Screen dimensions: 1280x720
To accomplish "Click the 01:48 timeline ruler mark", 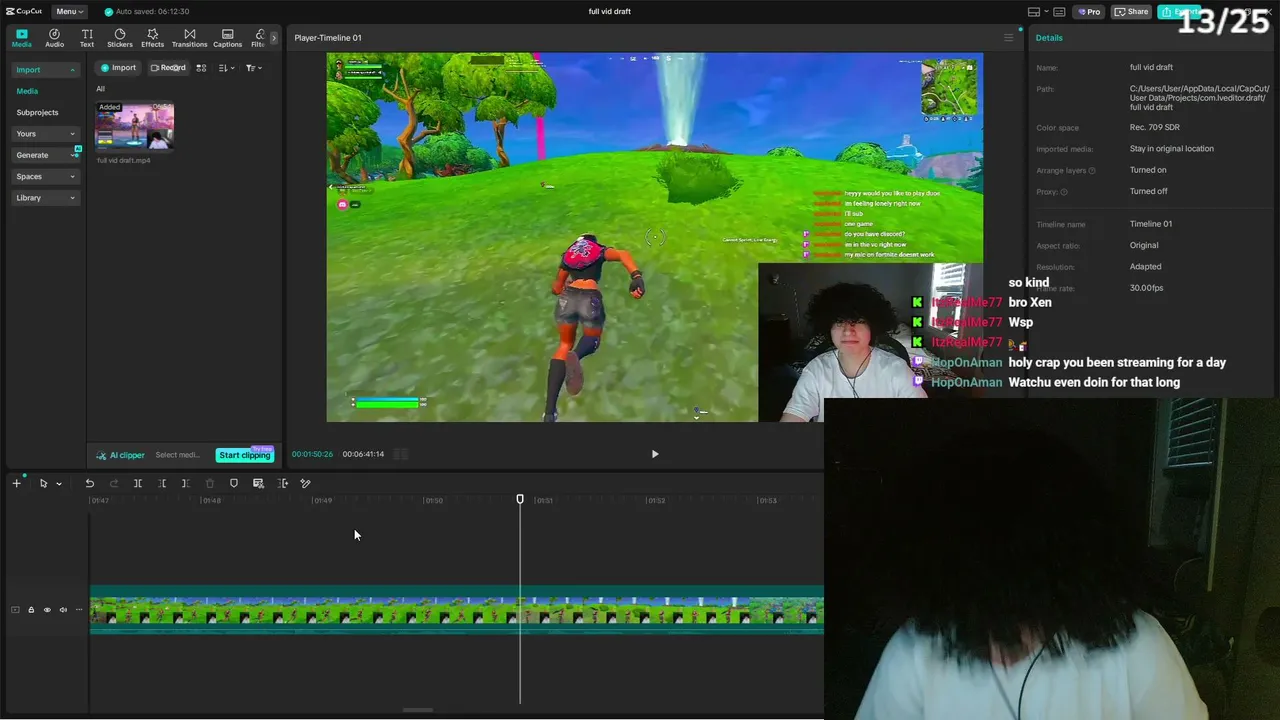I will point(211,500).
